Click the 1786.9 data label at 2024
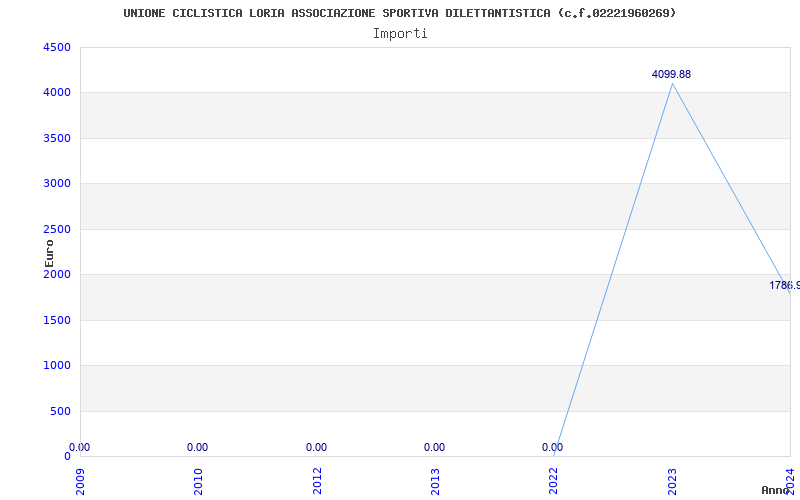 (785, 285)
